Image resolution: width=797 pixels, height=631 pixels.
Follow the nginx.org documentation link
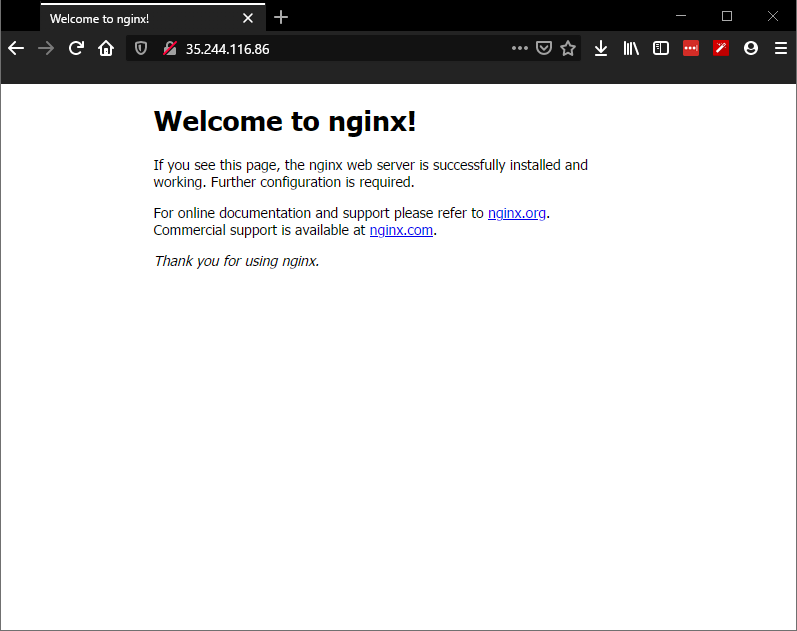tap(516, 213)
